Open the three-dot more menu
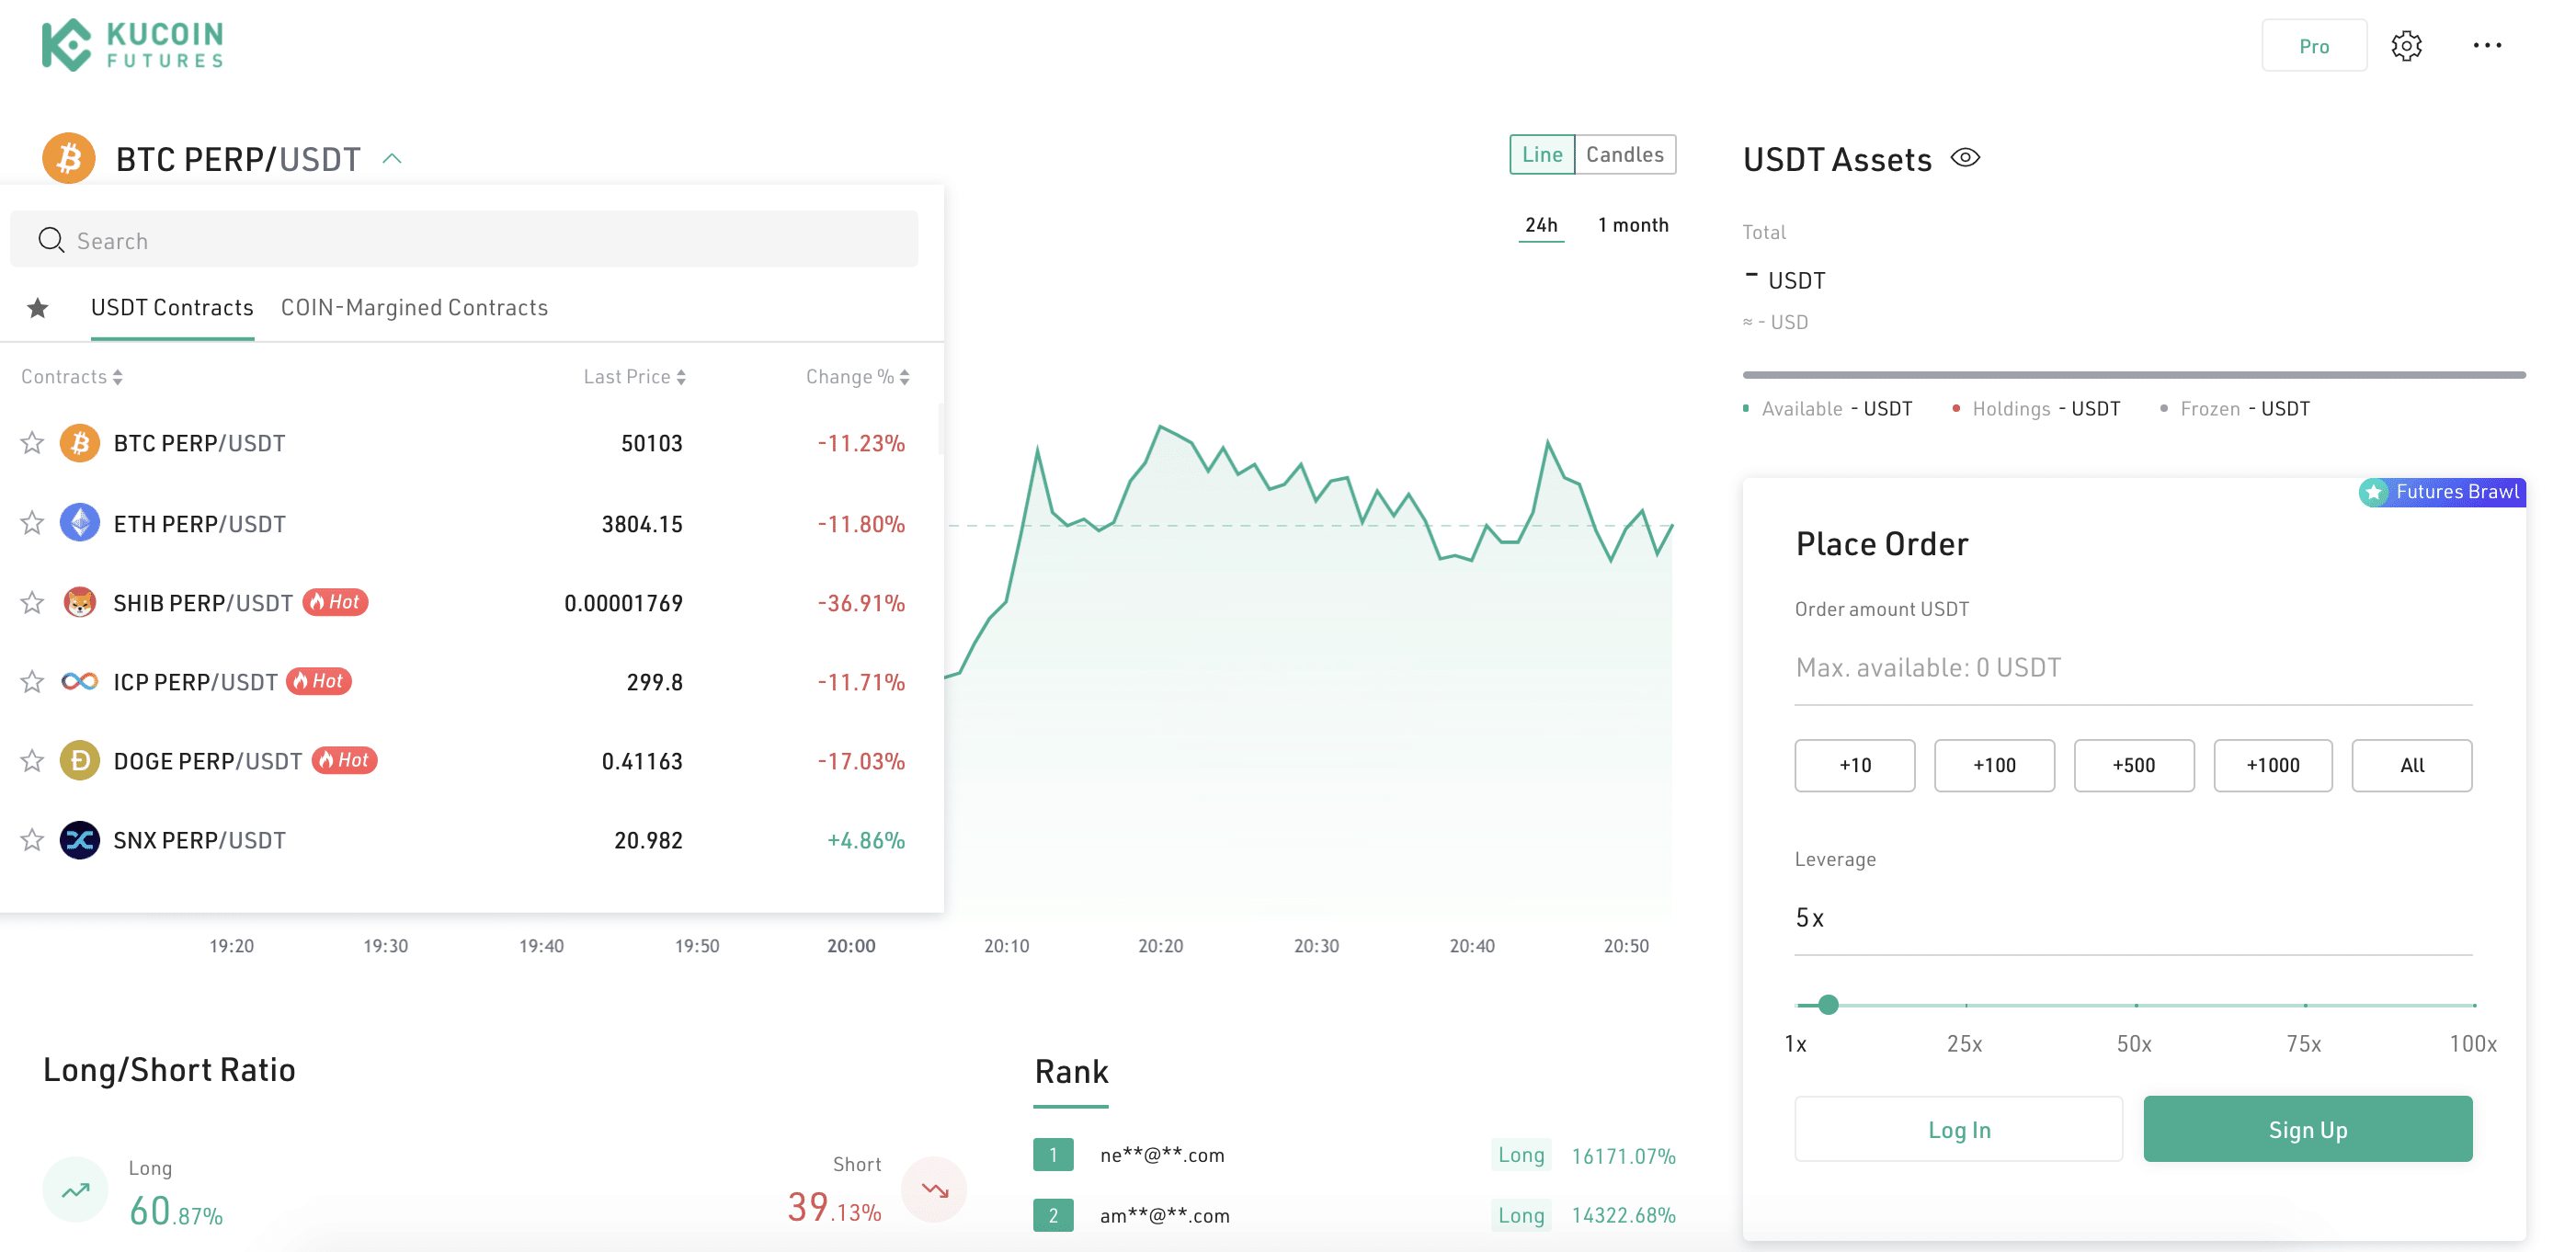 [2487, 46]
